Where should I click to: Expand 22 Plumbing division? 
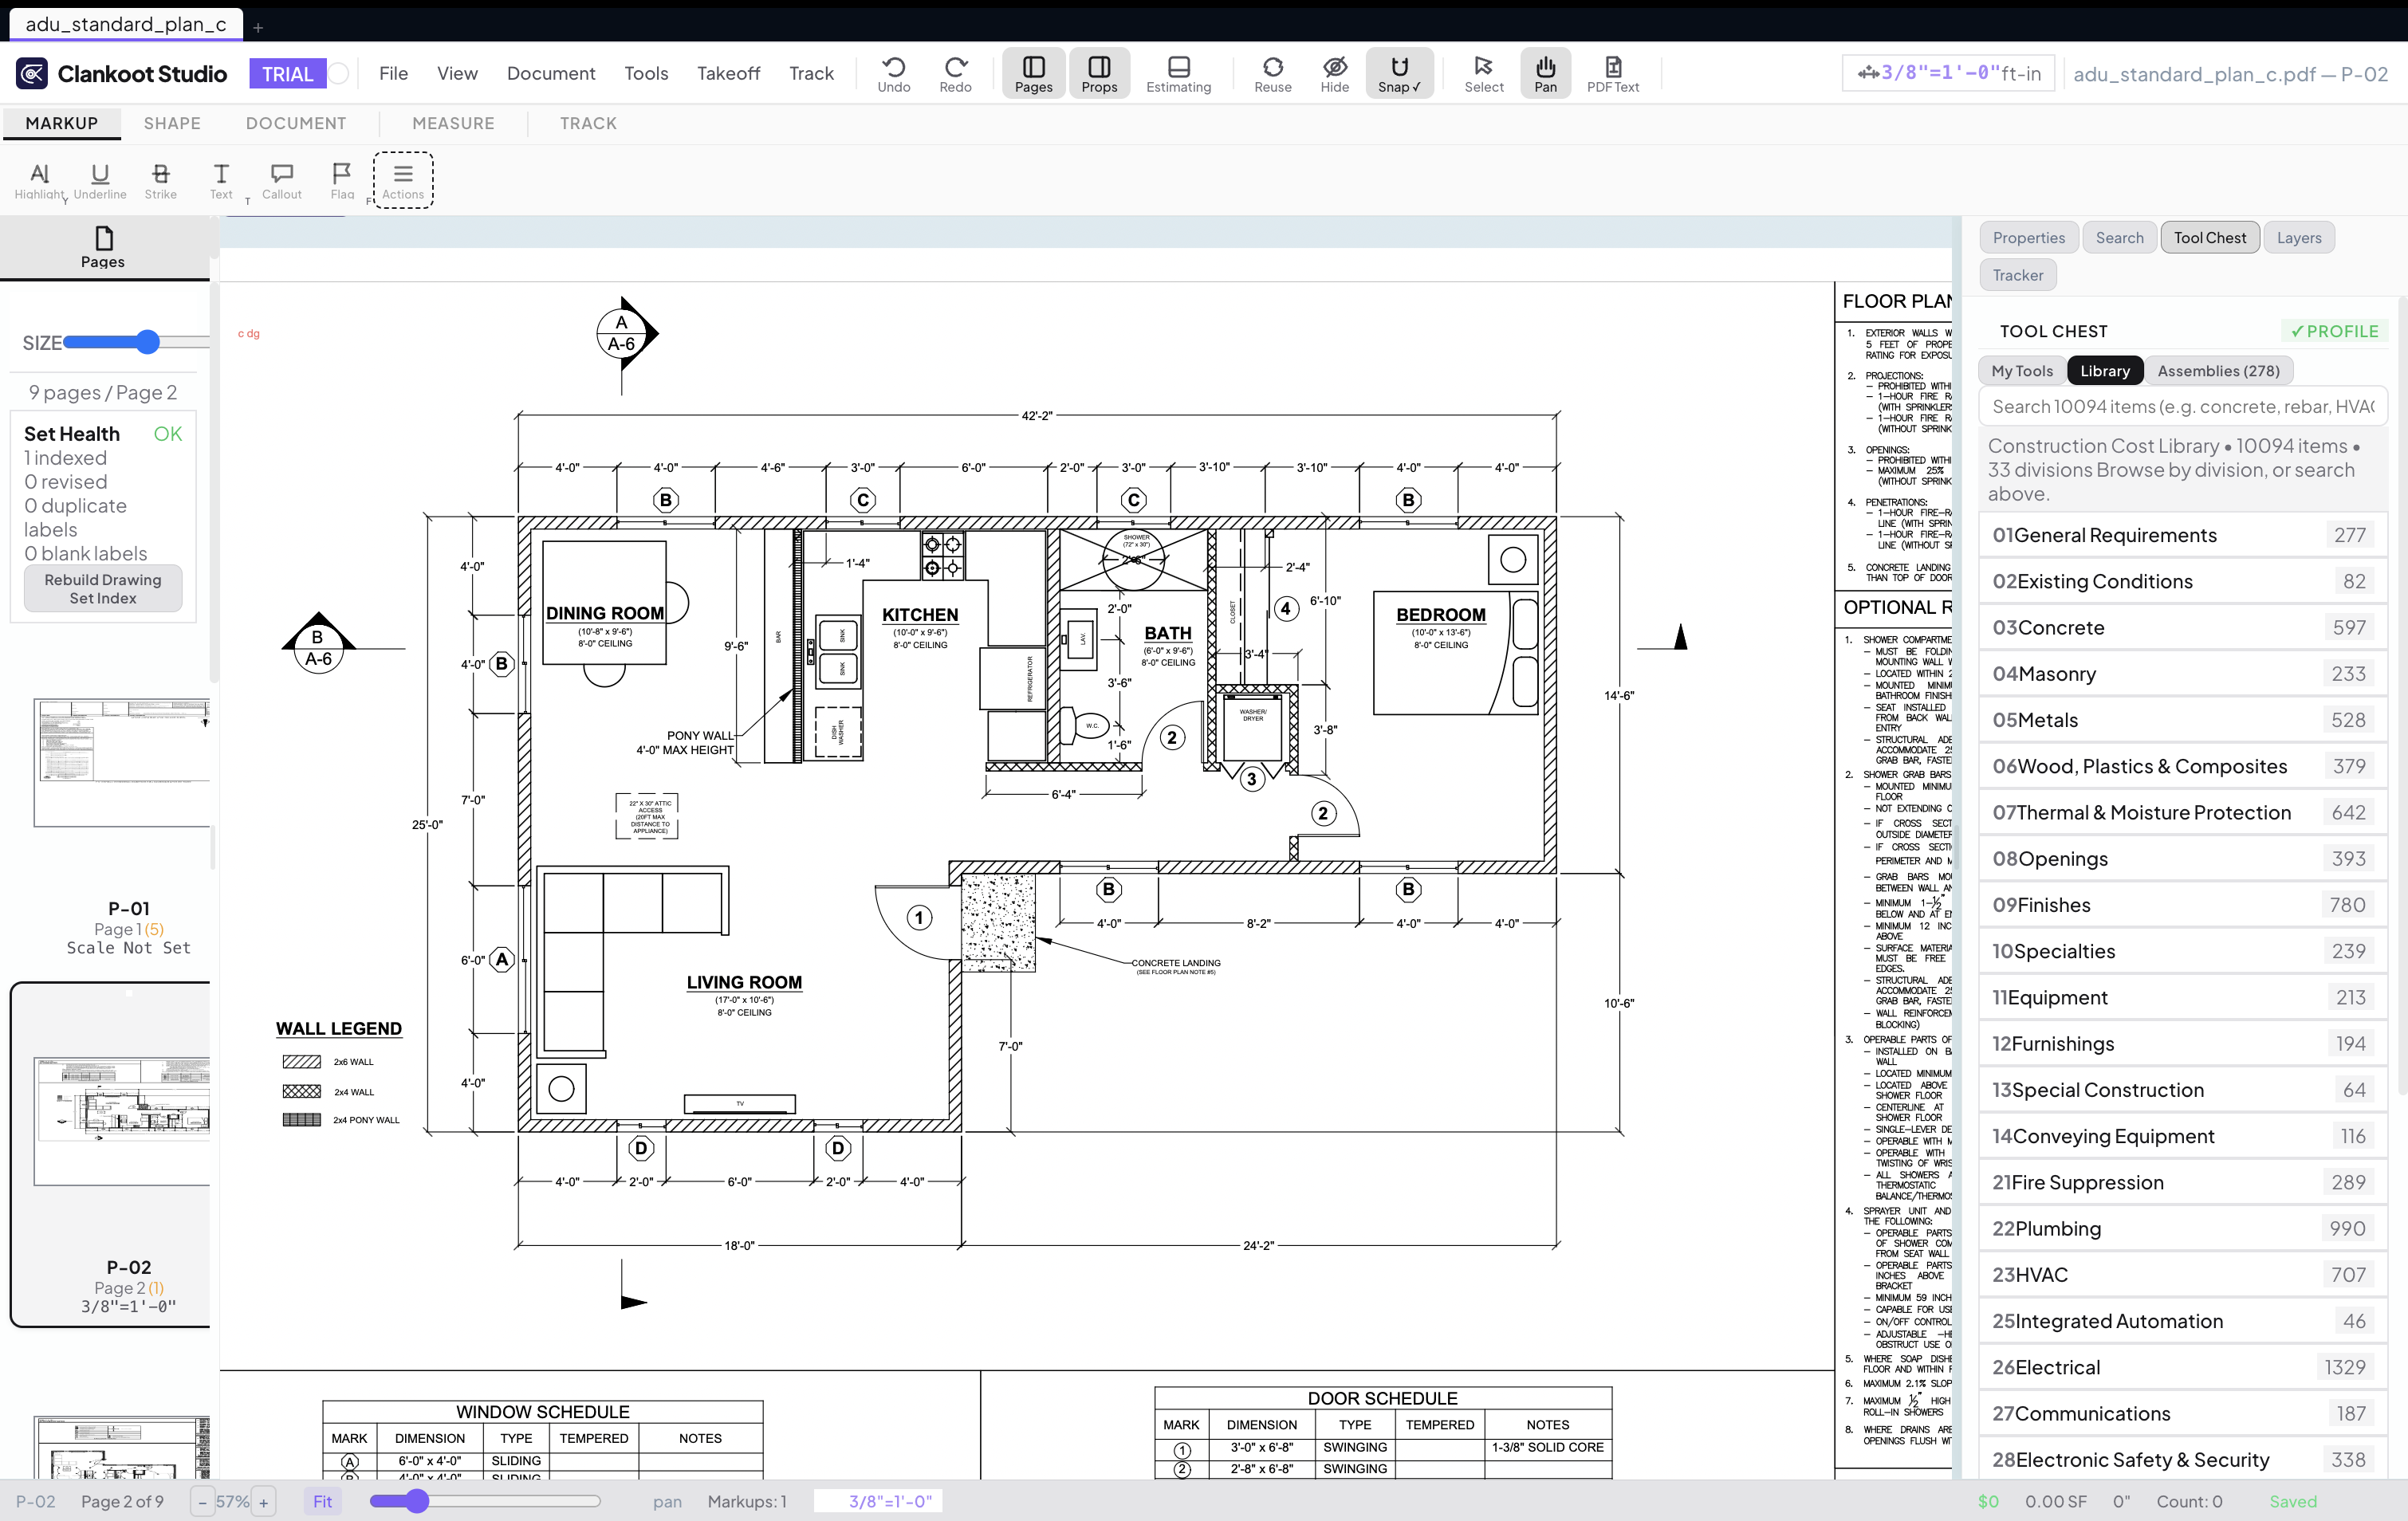point(2182,1228)
